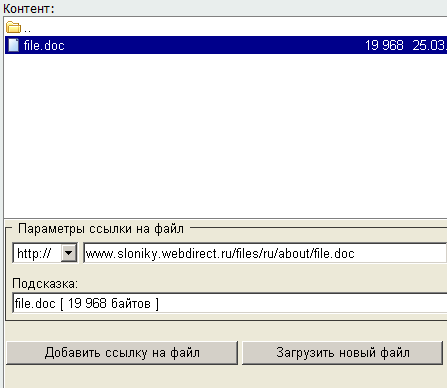Click the Загрузить новый файл button

pyautogui.click(x=343, y=353)
